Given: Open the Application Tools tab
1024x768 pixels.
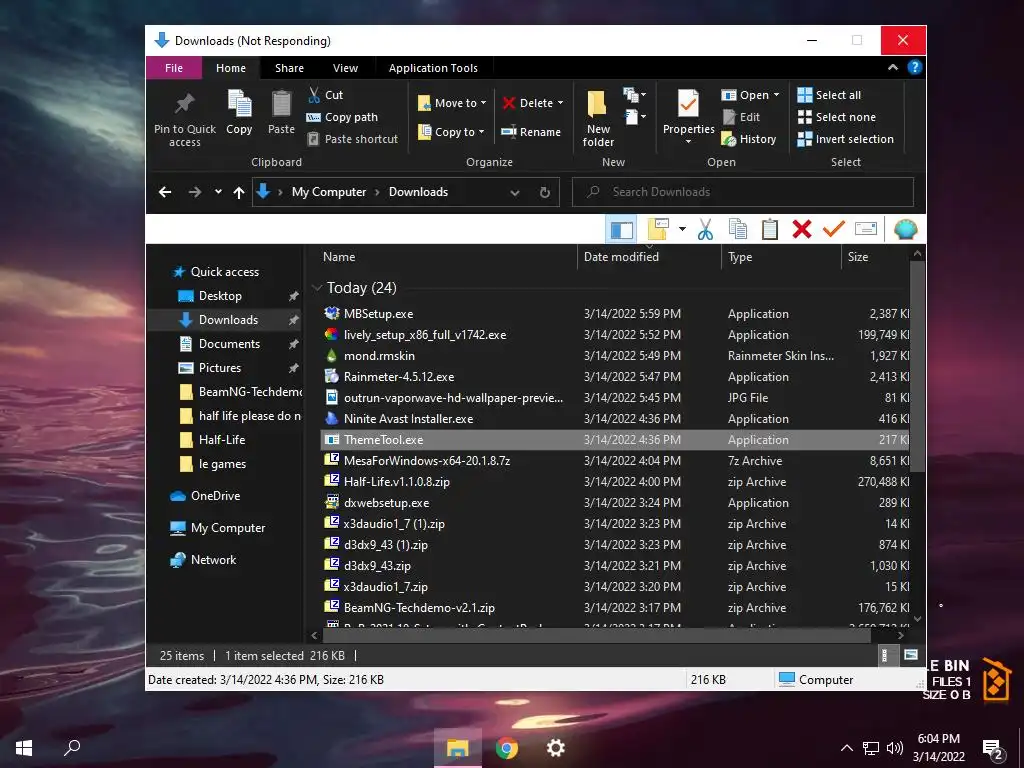Looking at the screenshot, I should (x=433, y=68).
